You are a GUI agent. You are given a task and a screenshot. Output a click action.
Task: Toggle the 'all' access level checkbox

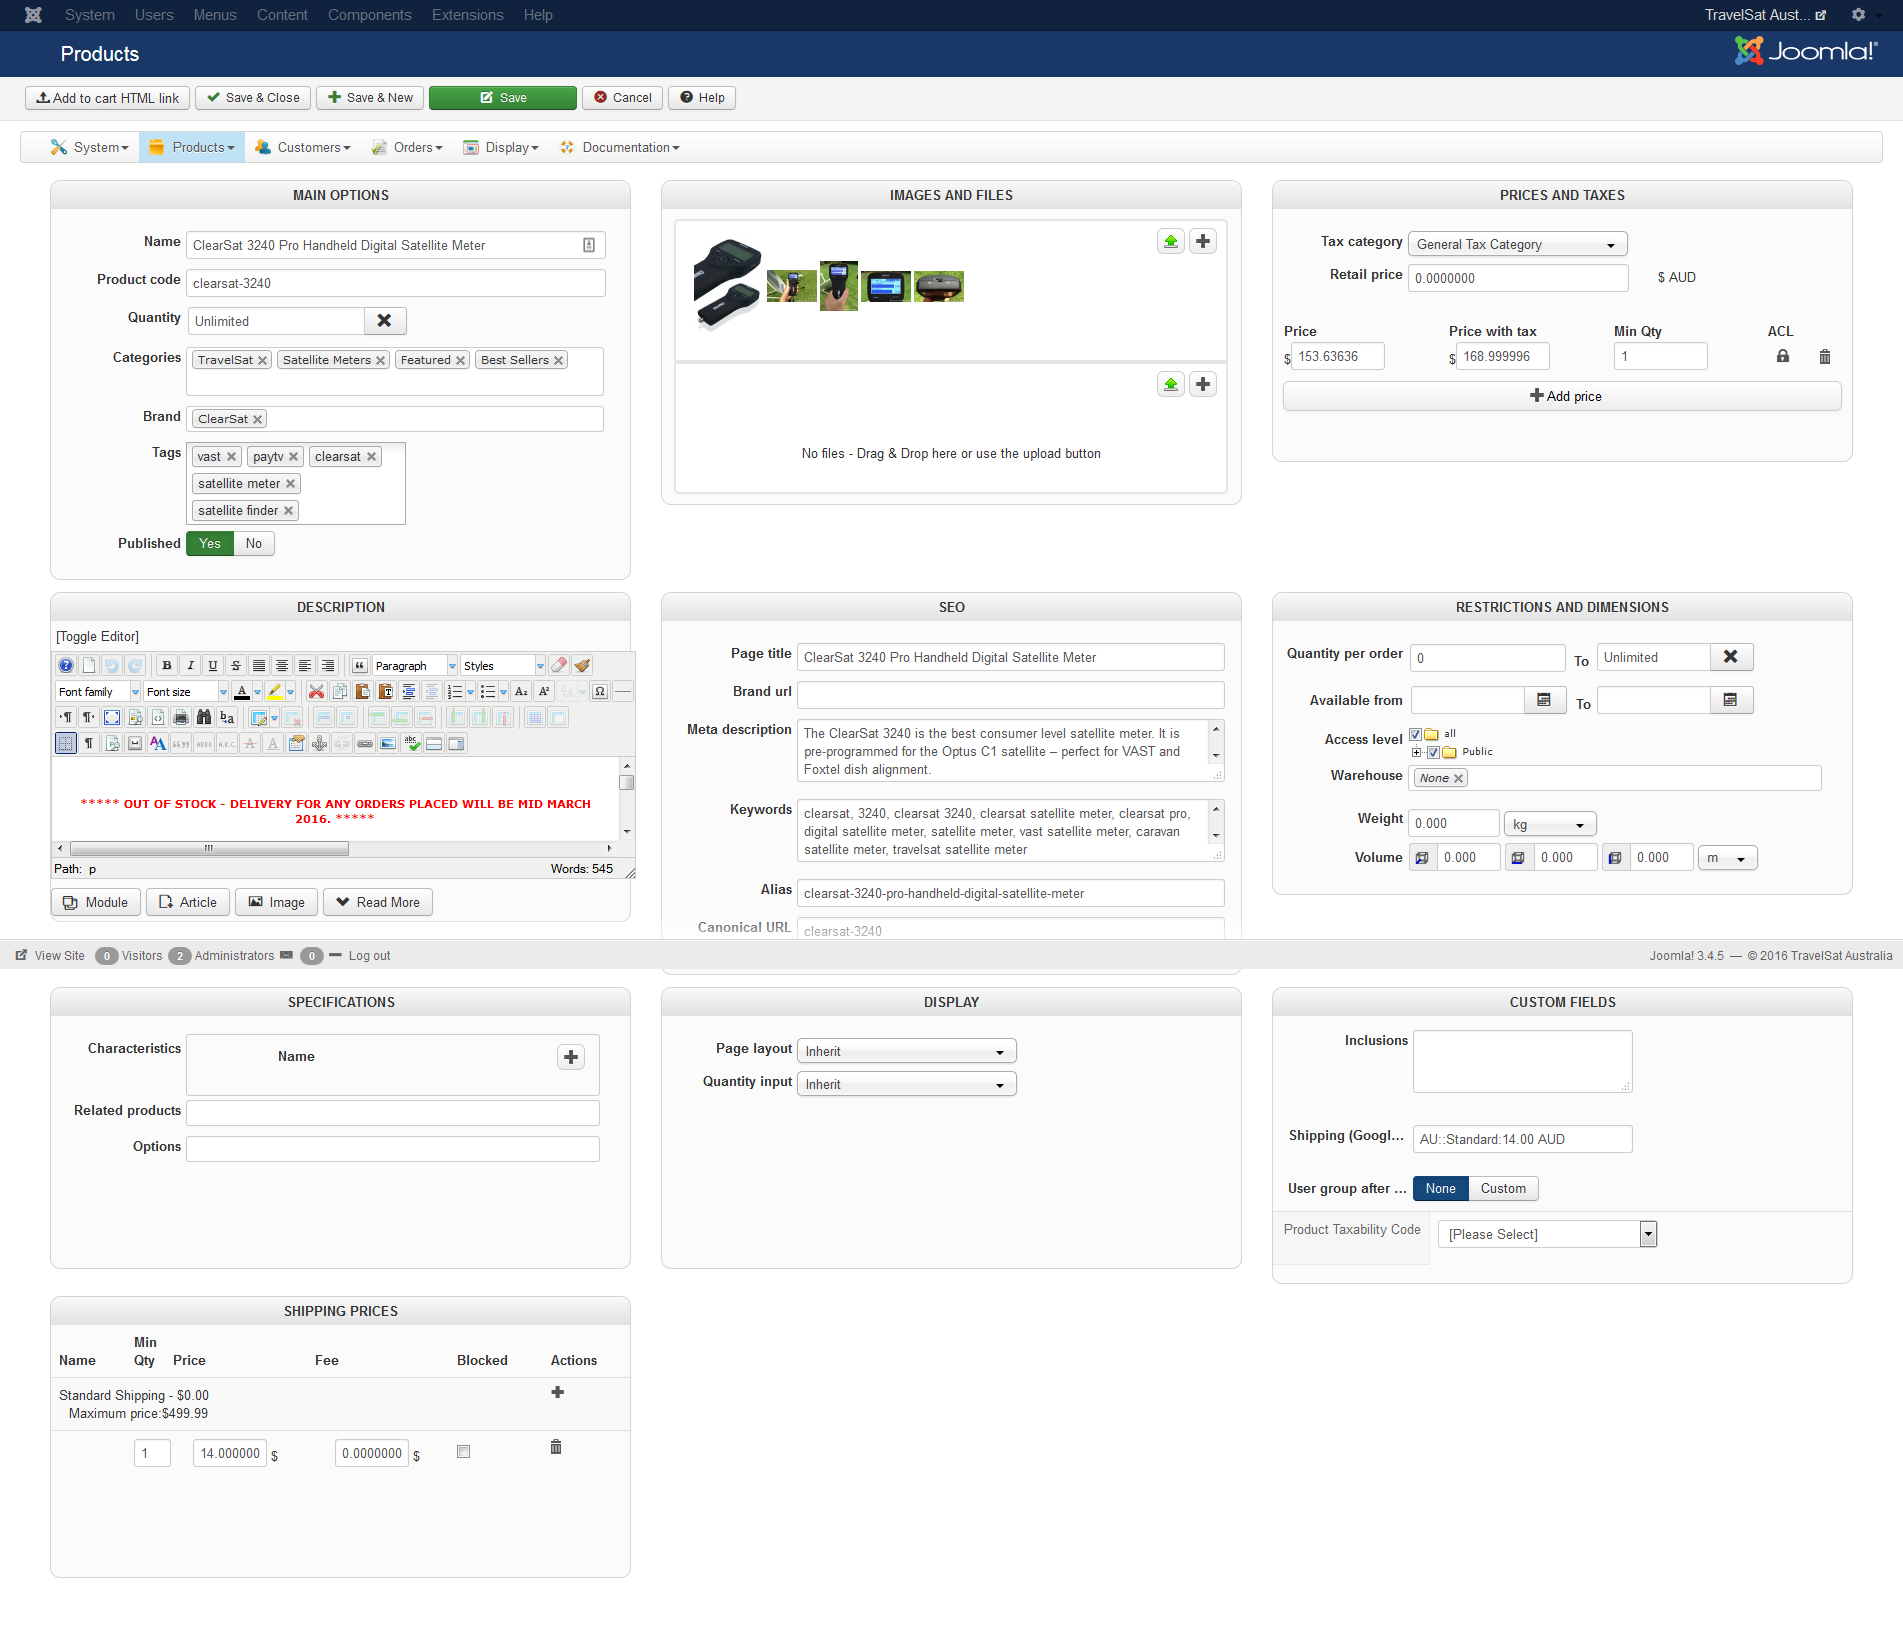(x=1416, y=735)
